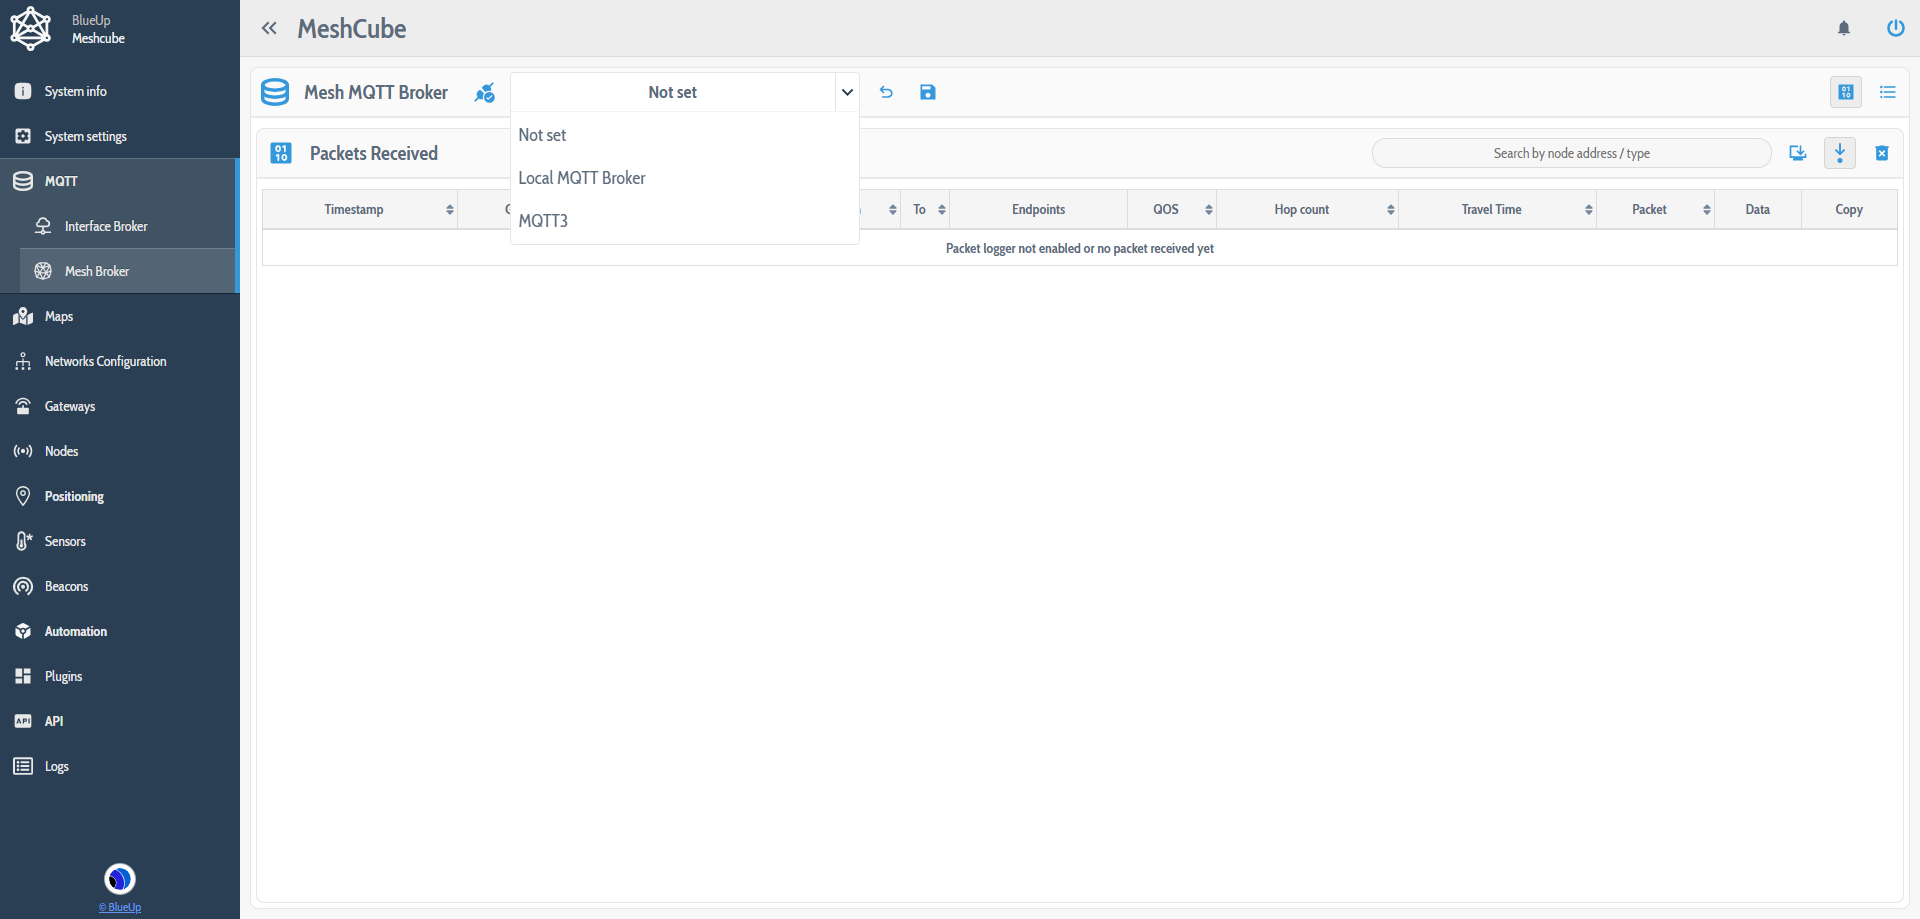Image resolution: width=1920 pixels, height=919 pixels.
Task: Click the power/logout icon top right
Action: [1896, 28]
